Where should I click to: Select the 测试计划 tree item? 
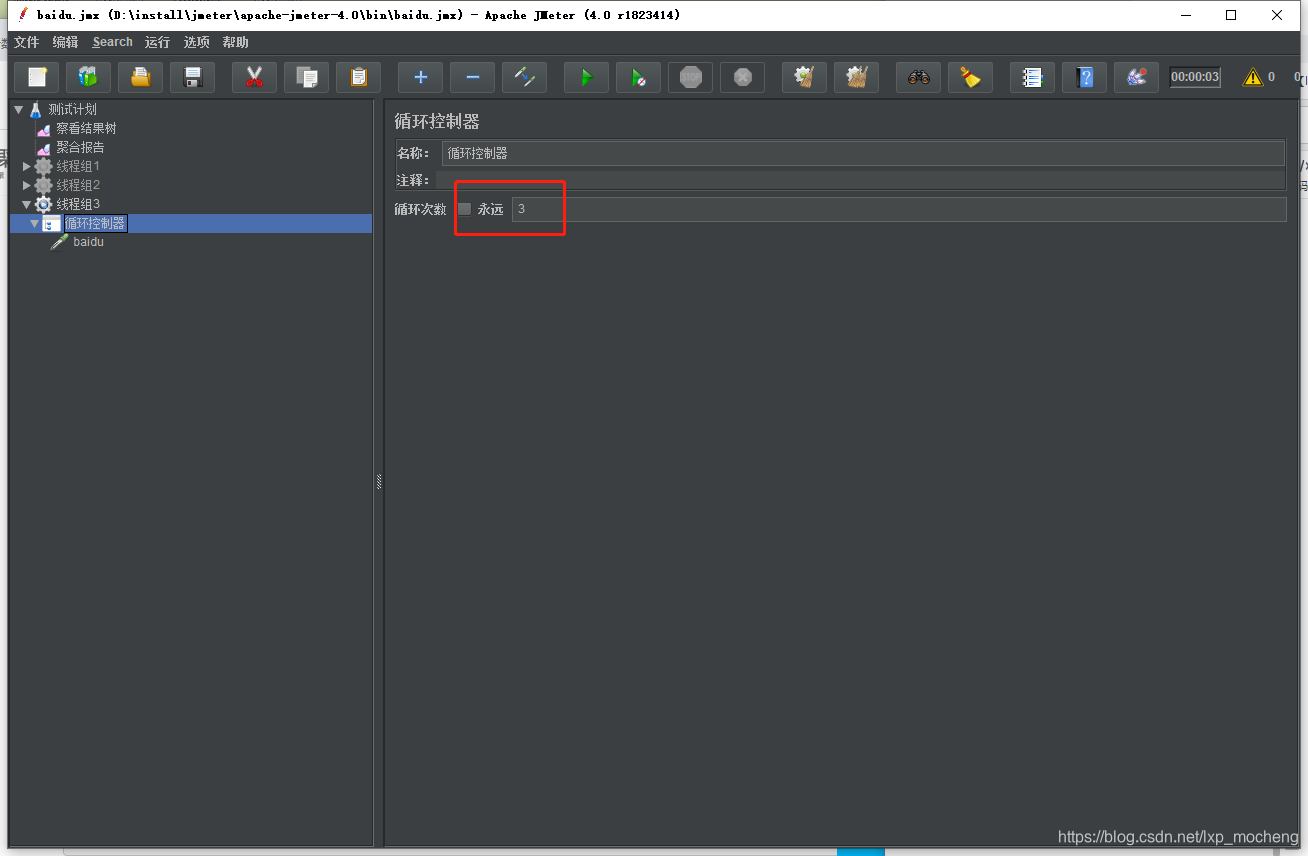[72, 109]
